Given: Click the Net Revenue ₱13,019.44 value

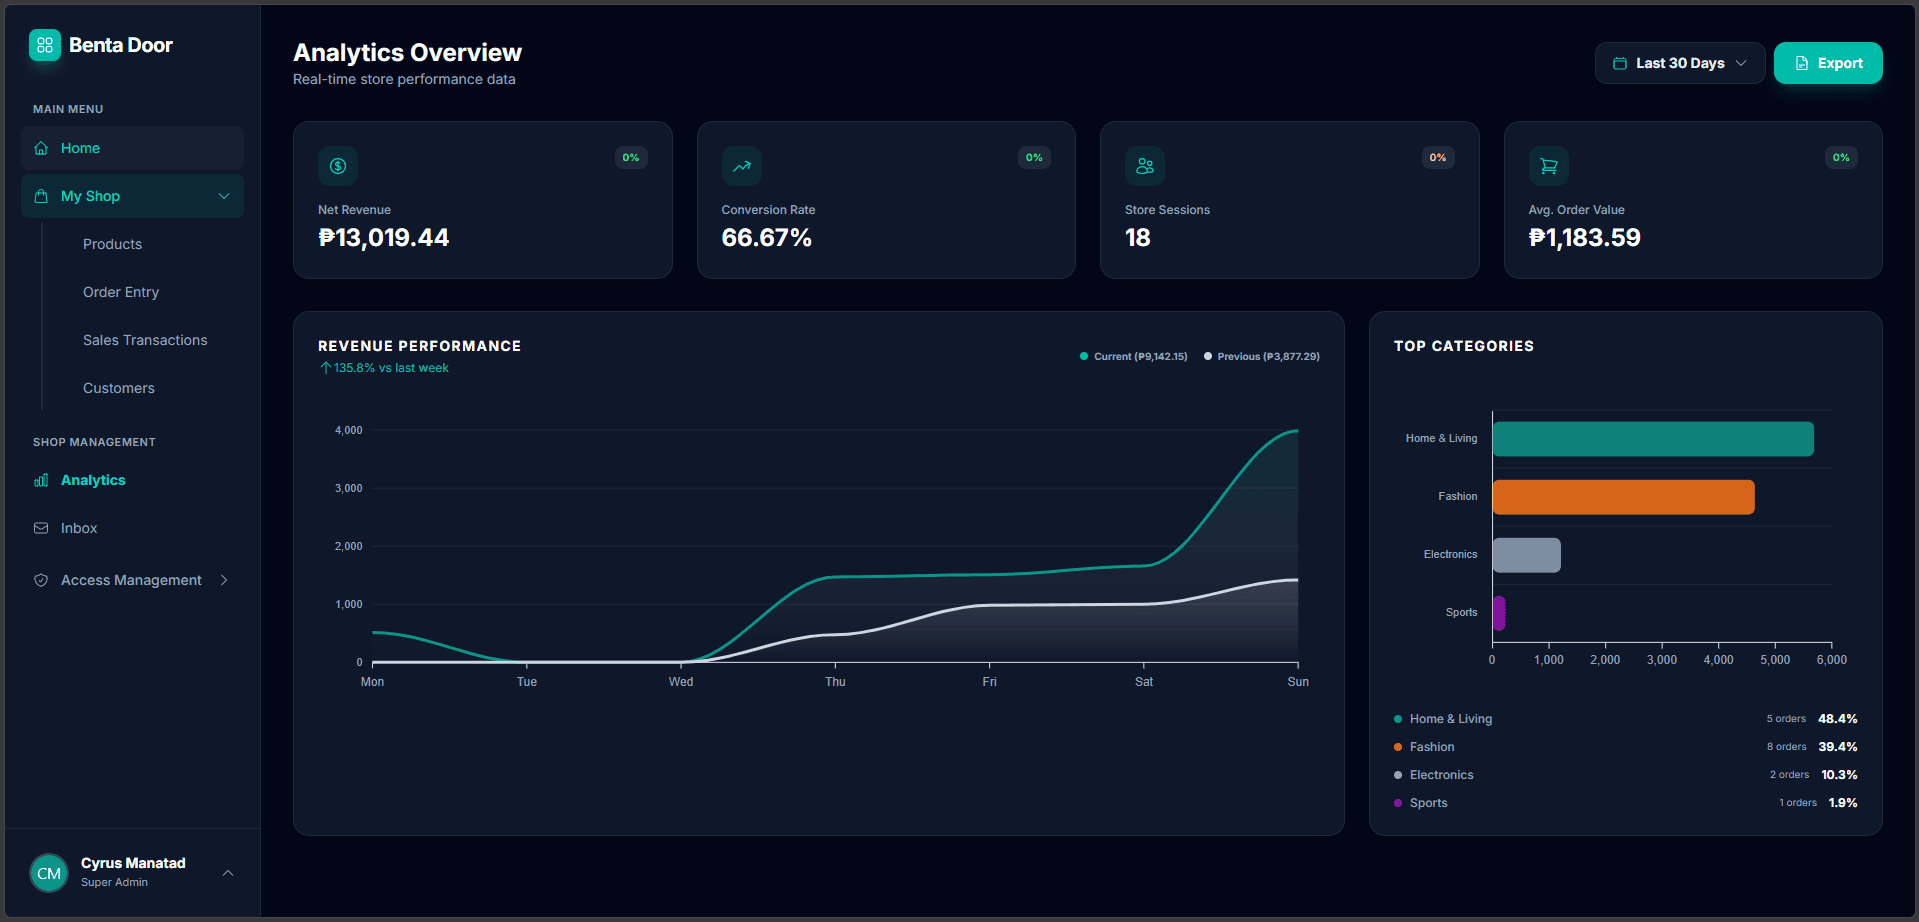Looking at the screenshot, I should tap(384, 238).
